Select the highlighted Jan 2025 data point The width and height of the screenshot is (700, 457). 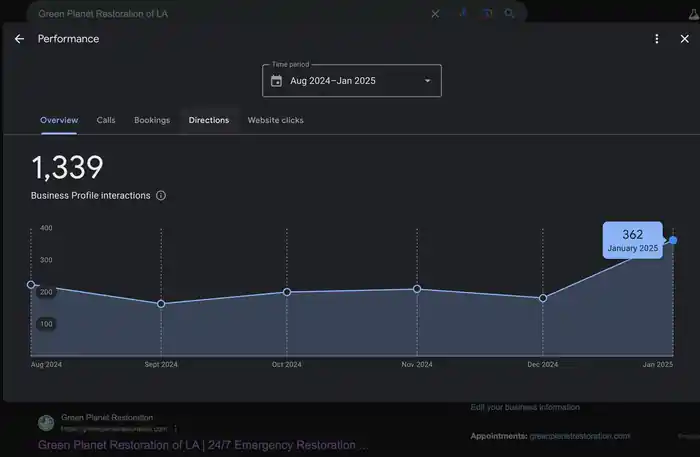click(673, 241)
